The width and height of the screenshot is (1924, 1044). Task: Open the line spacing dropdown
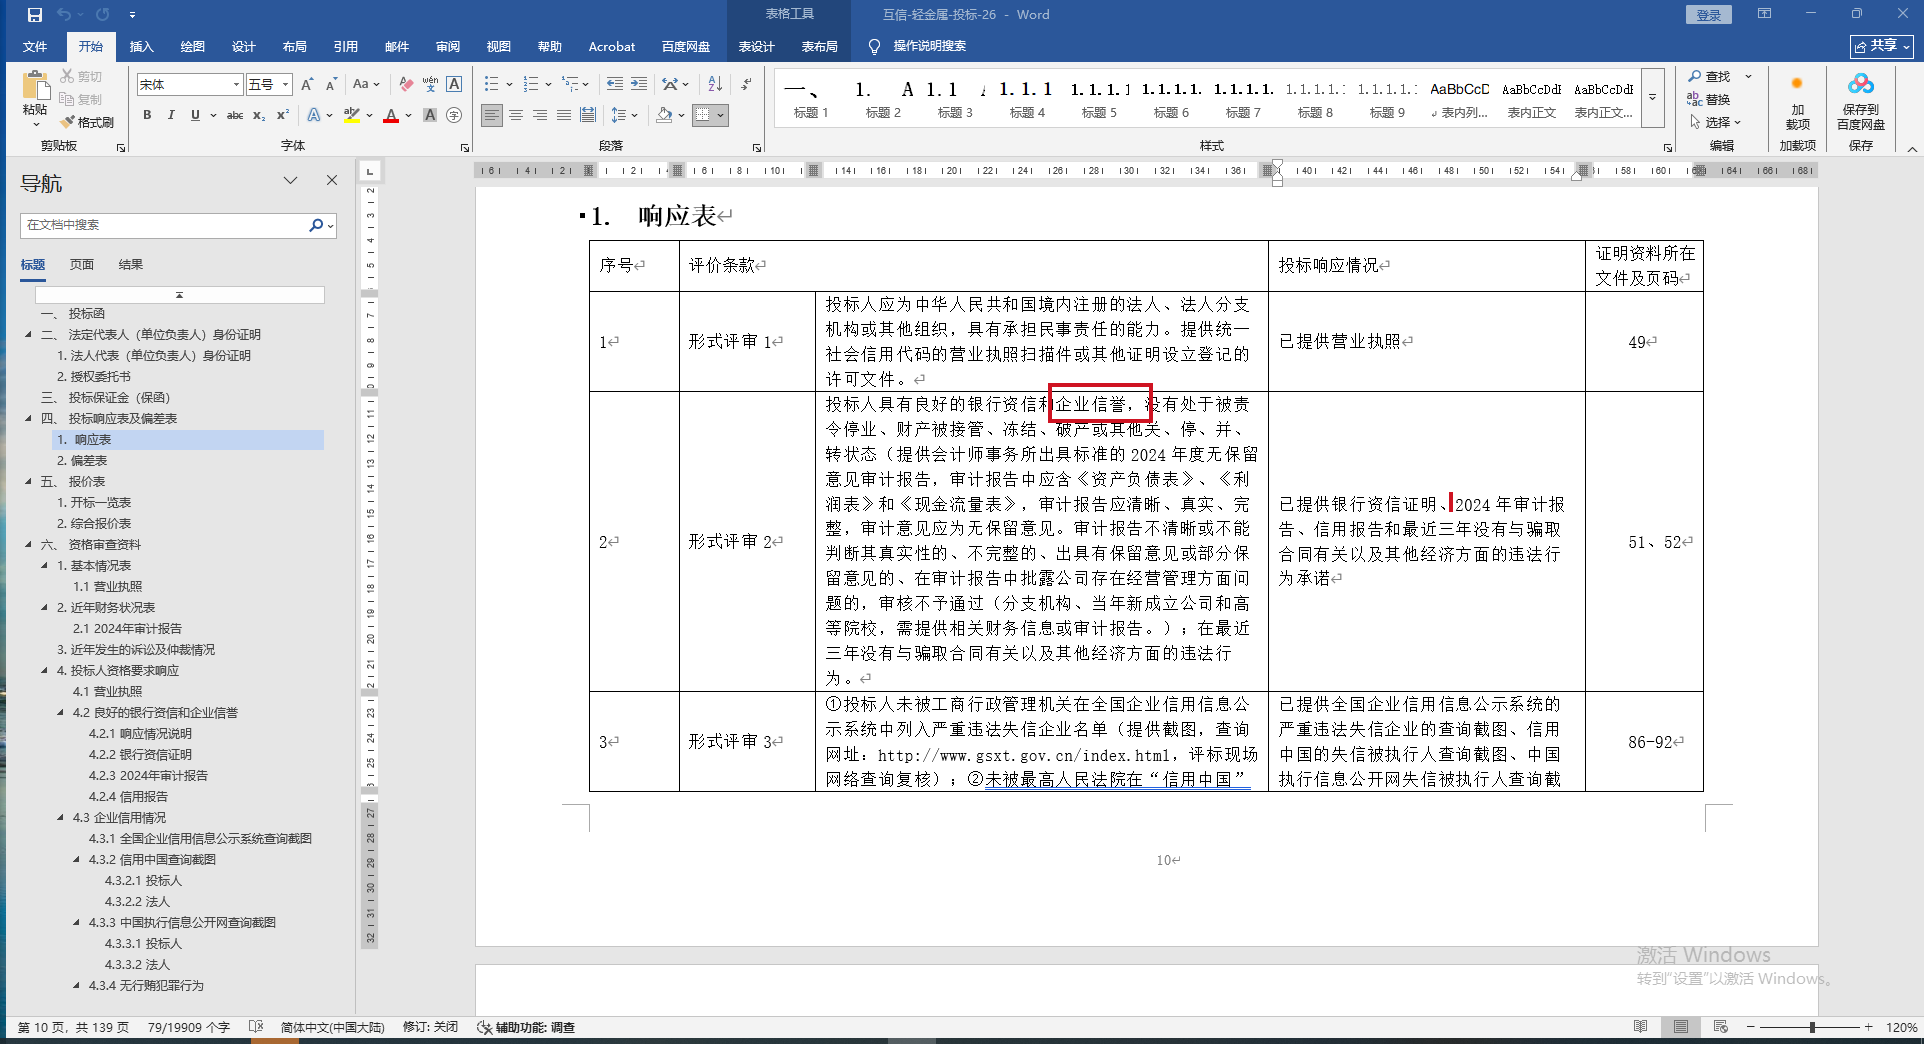(x=624, y=115)
